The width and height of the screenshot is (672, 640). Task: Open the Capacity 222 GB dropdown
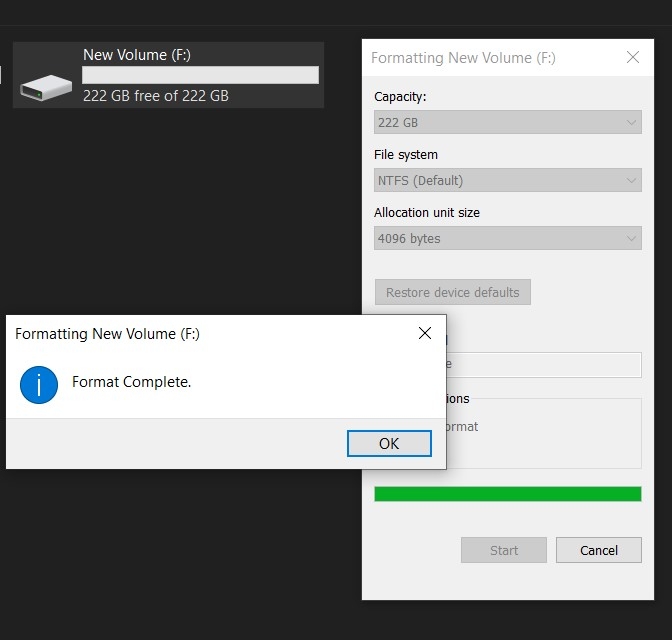click(507, 122)
